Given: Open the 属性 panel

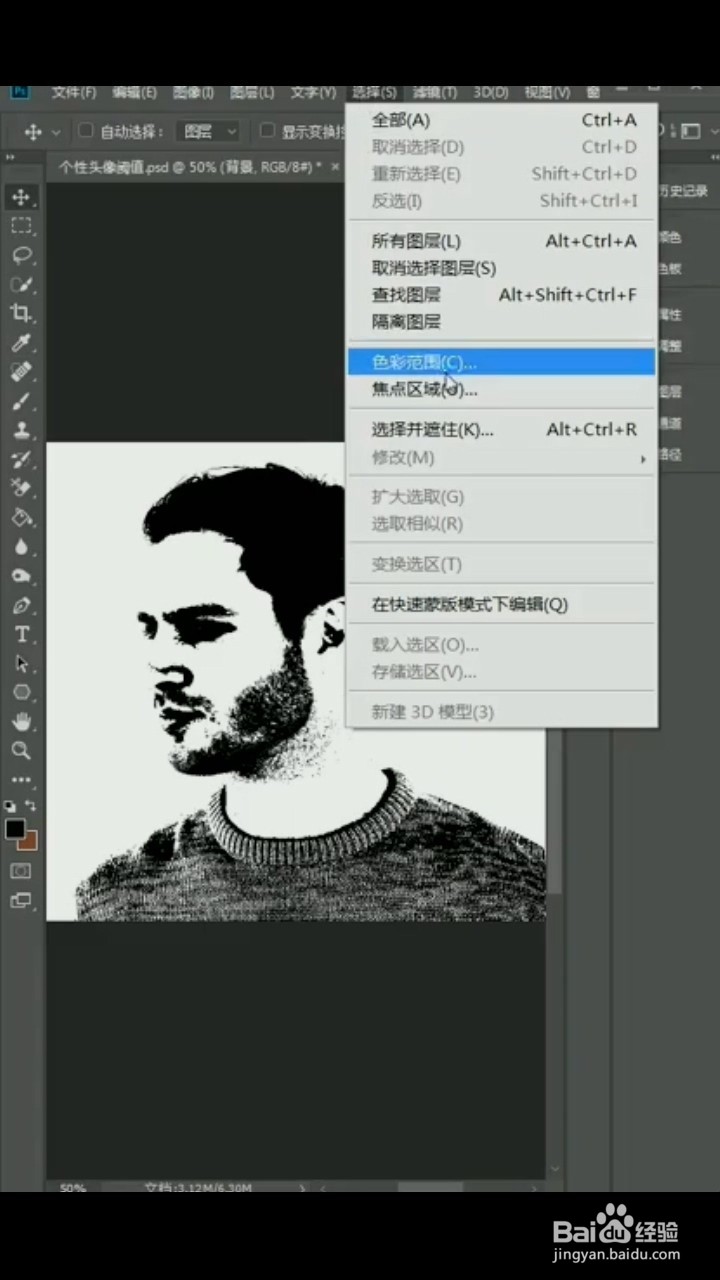Looking at the screenshot, I should tap(671, 315).
